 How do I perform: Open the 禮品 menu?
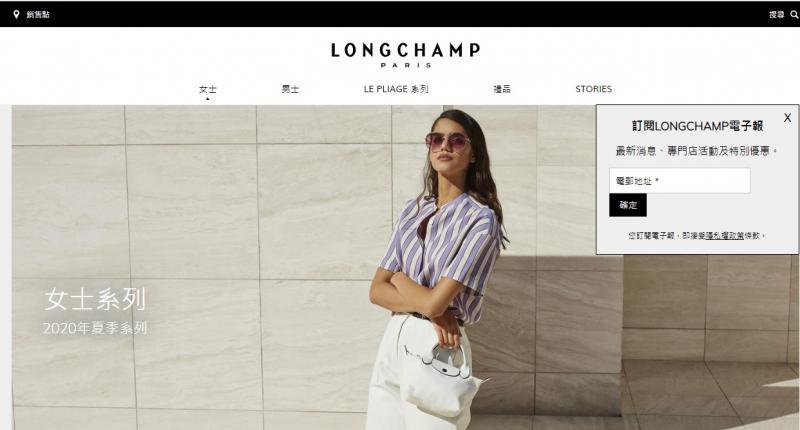click(502, 89)
